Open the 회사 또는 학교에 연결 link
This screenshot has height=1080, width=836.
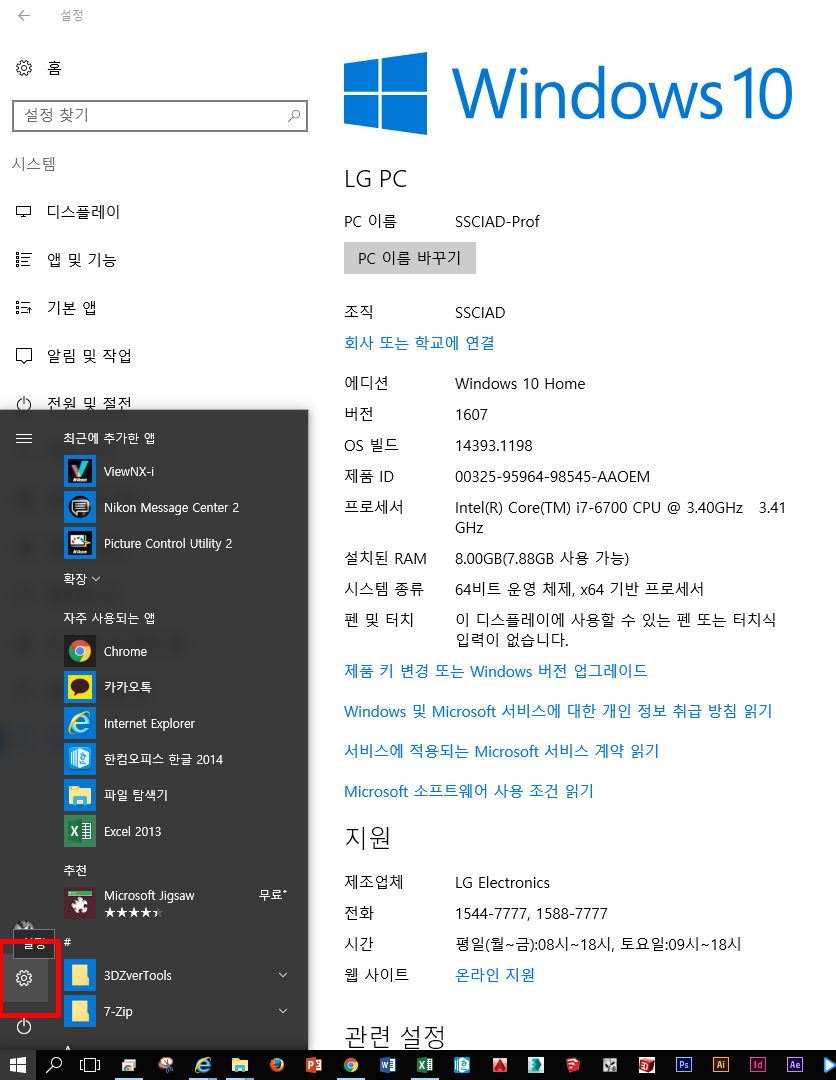click(x=419, y=343)
